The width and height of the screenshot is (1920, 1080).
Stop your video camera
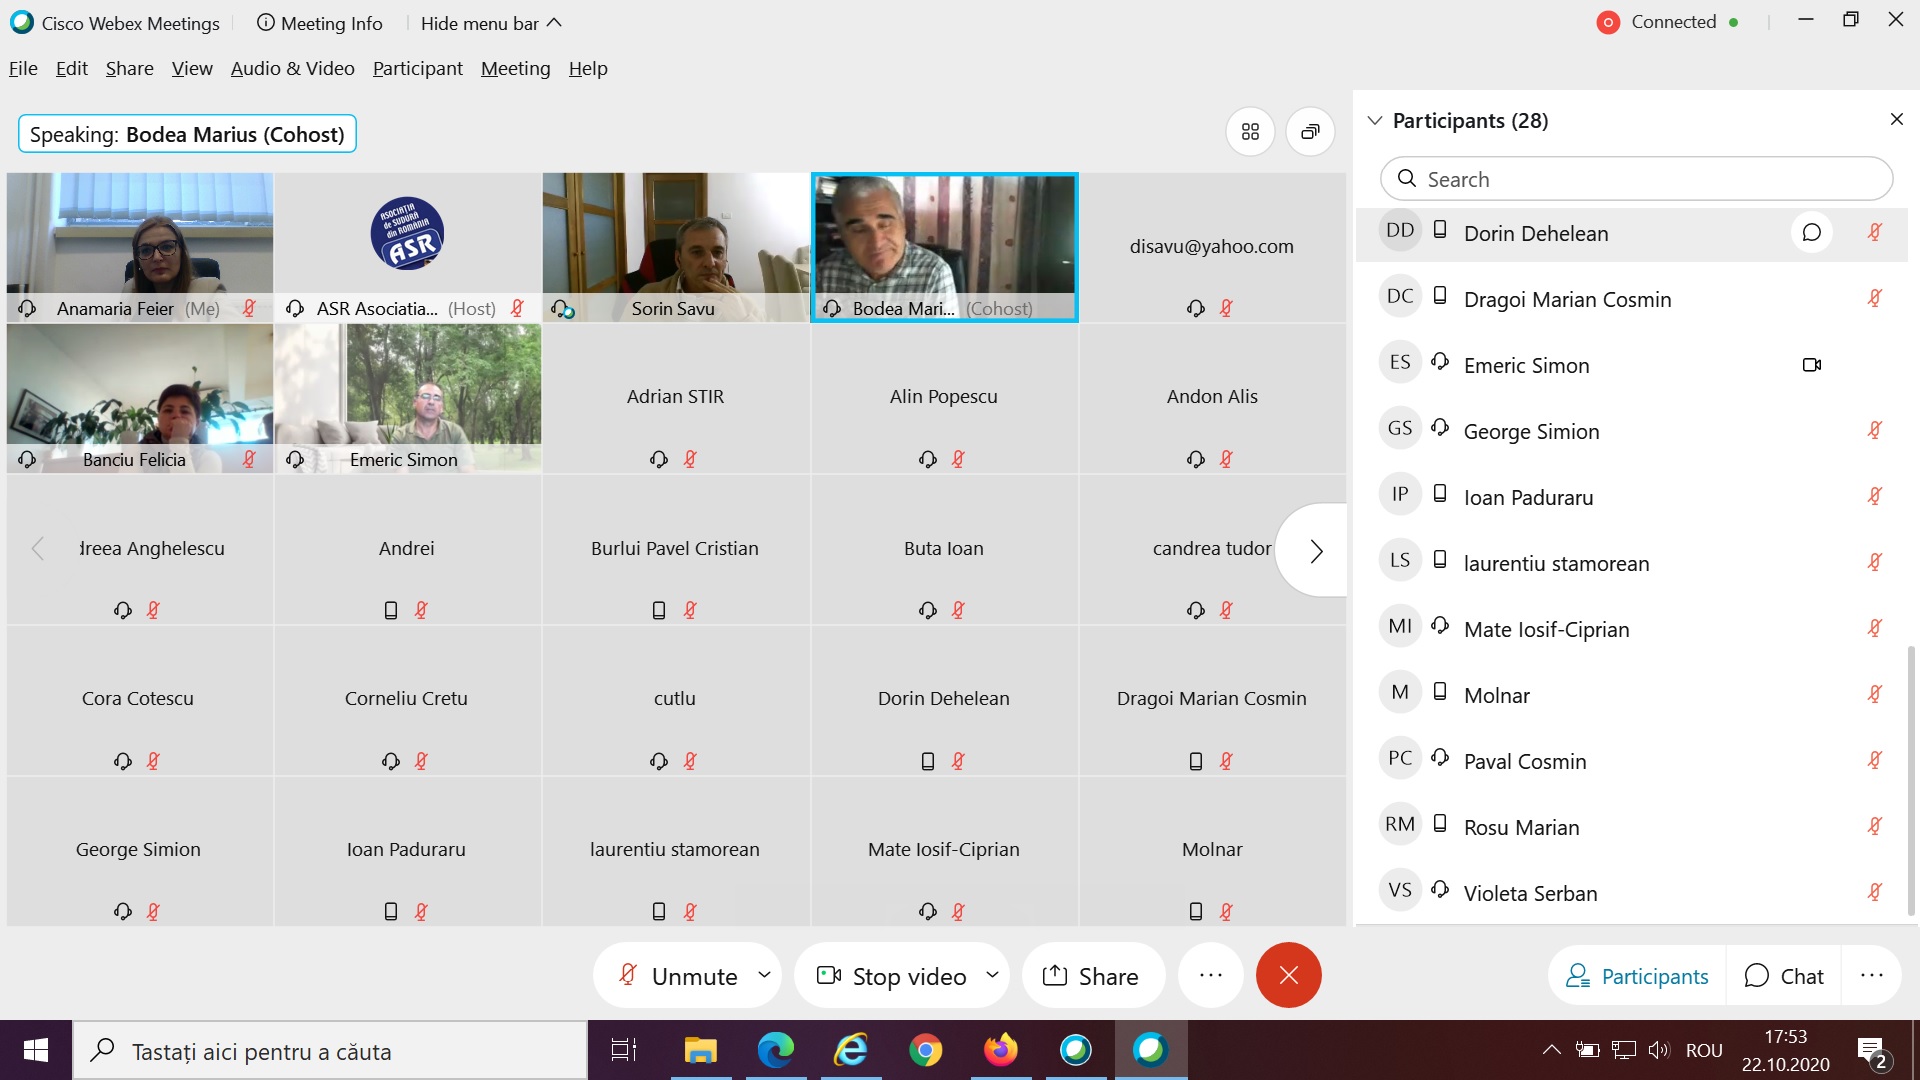[892, 975]
